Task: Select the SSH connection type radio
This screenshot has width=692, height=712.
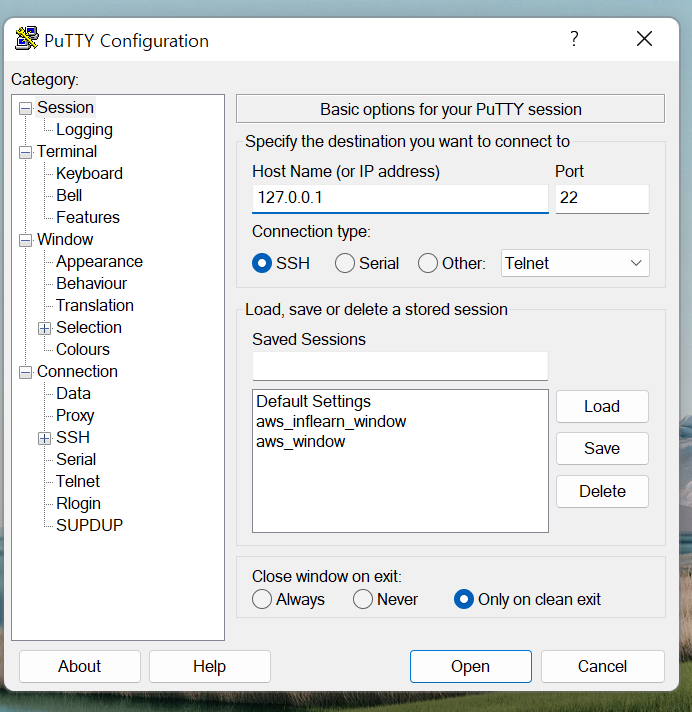Action: coord(262,263)
